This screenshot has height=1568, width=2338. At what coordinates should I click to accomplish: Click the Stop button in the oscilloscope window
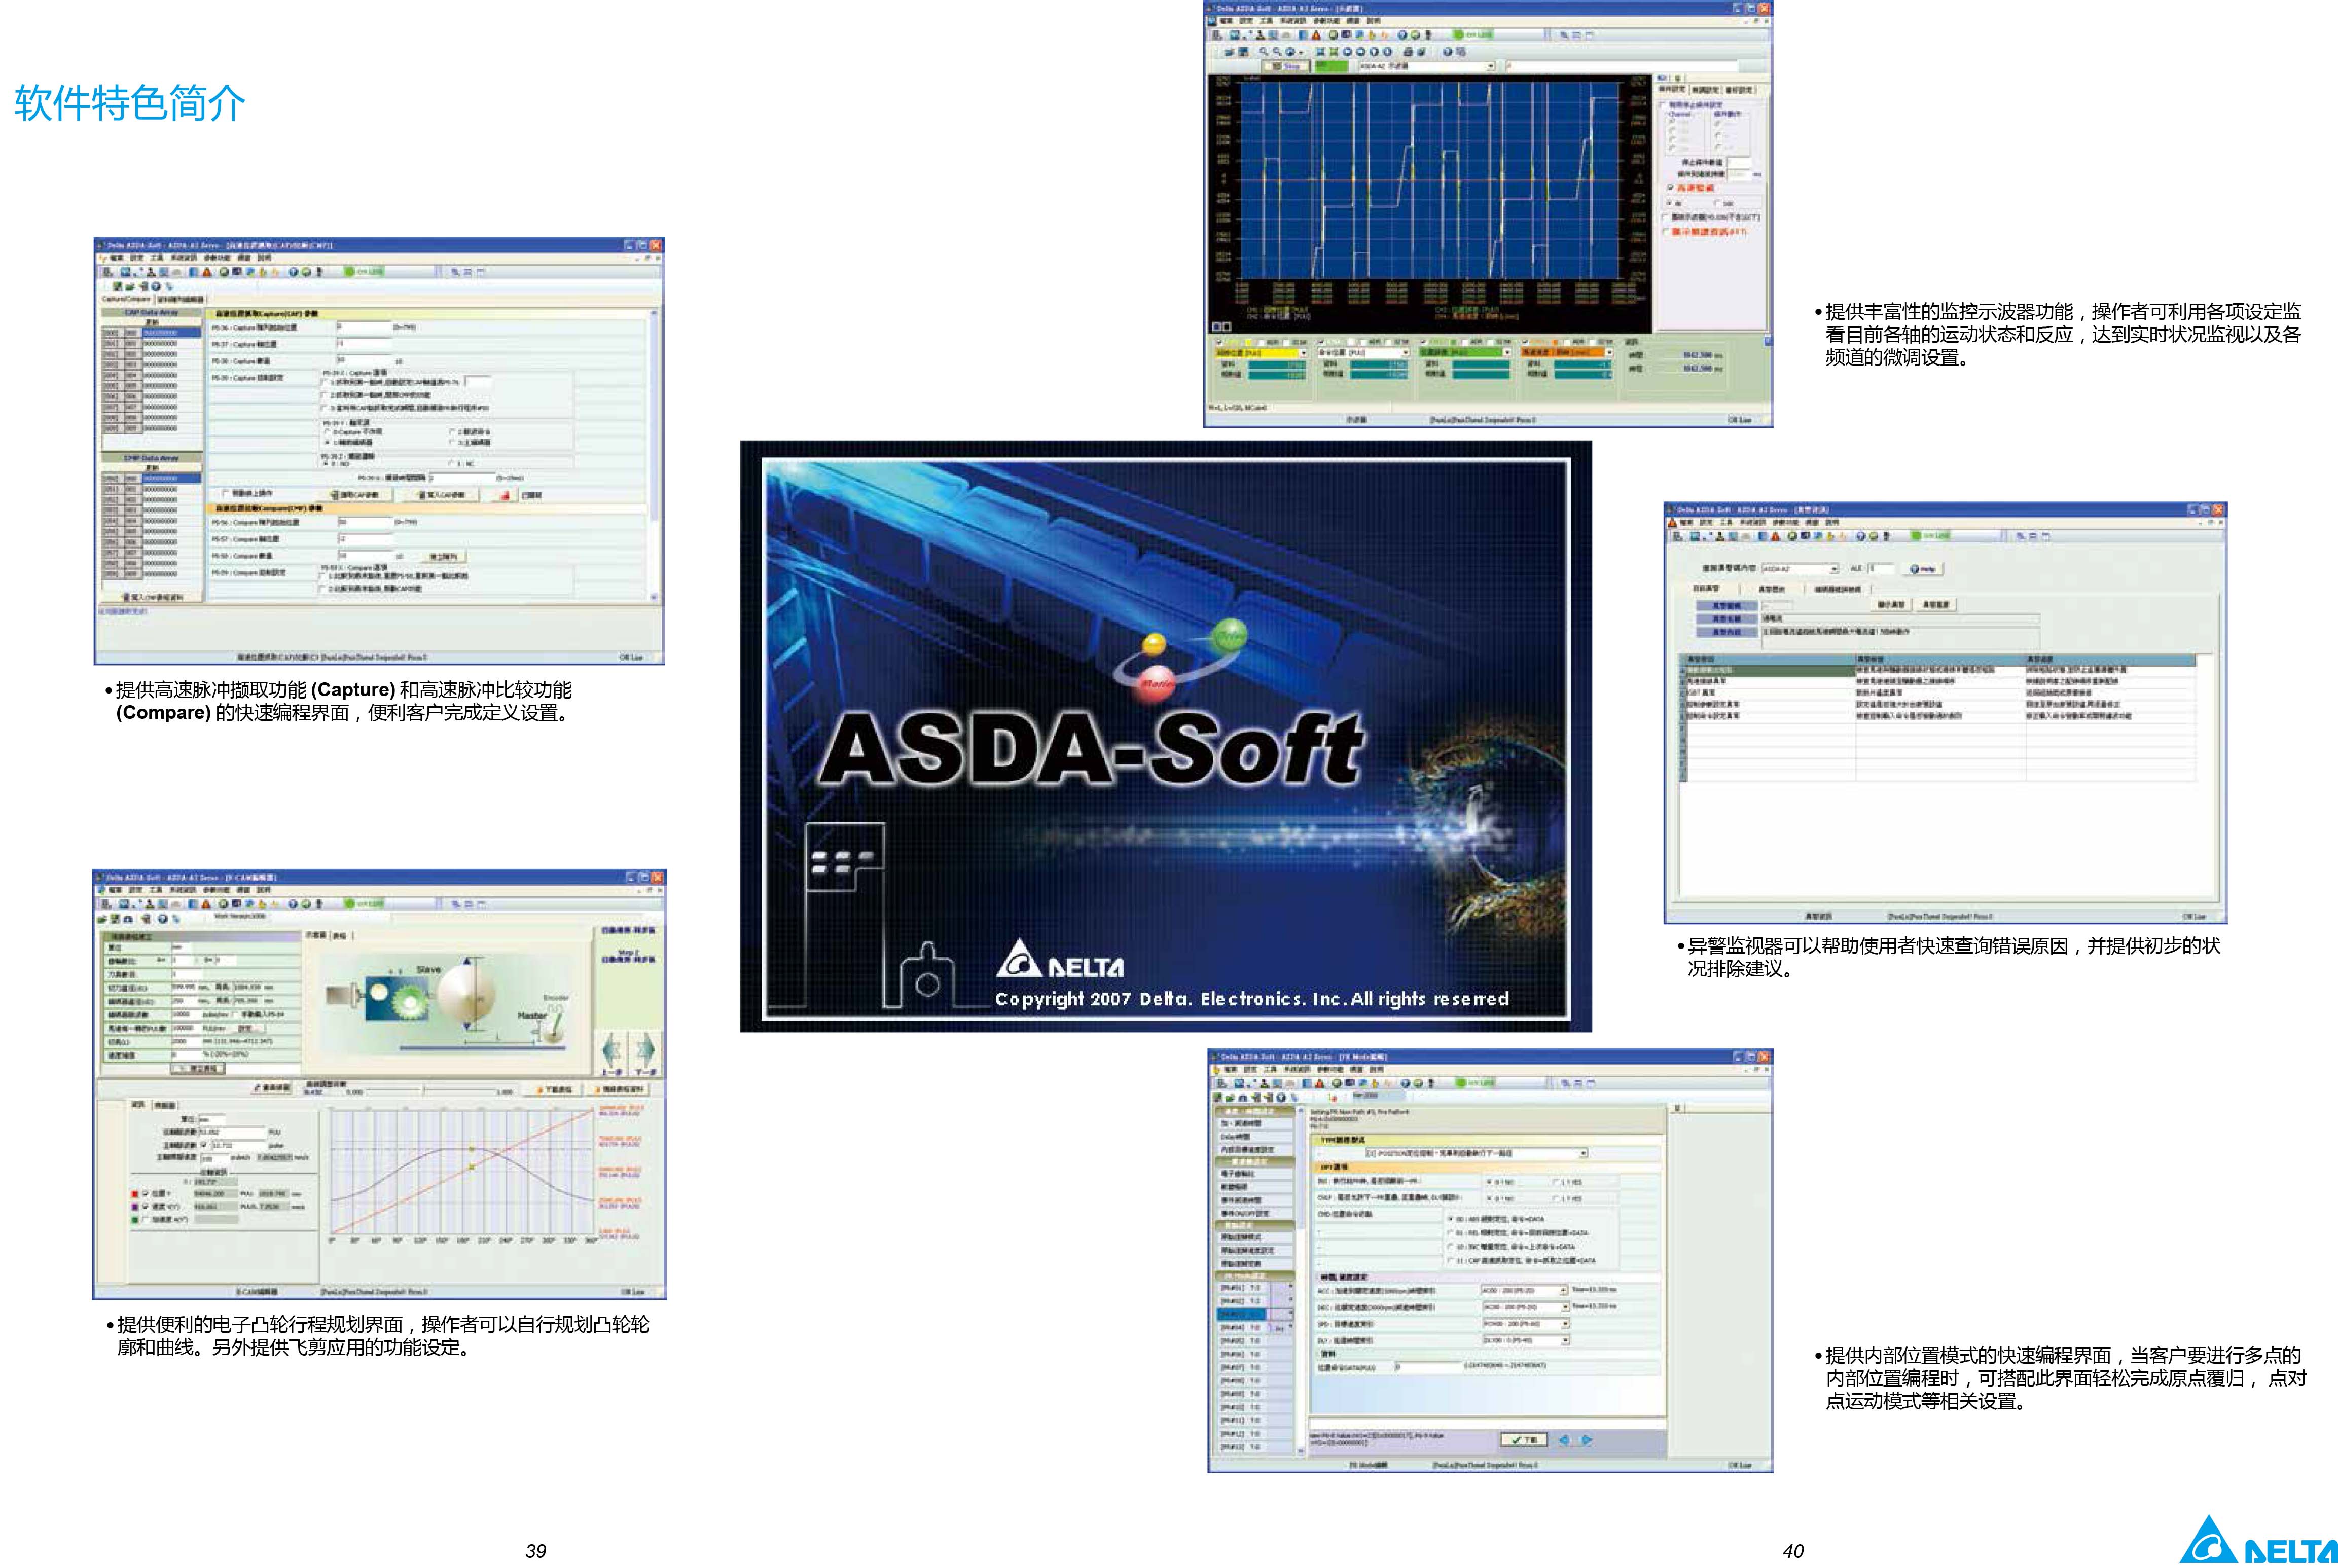click(x=1286, y=66)
